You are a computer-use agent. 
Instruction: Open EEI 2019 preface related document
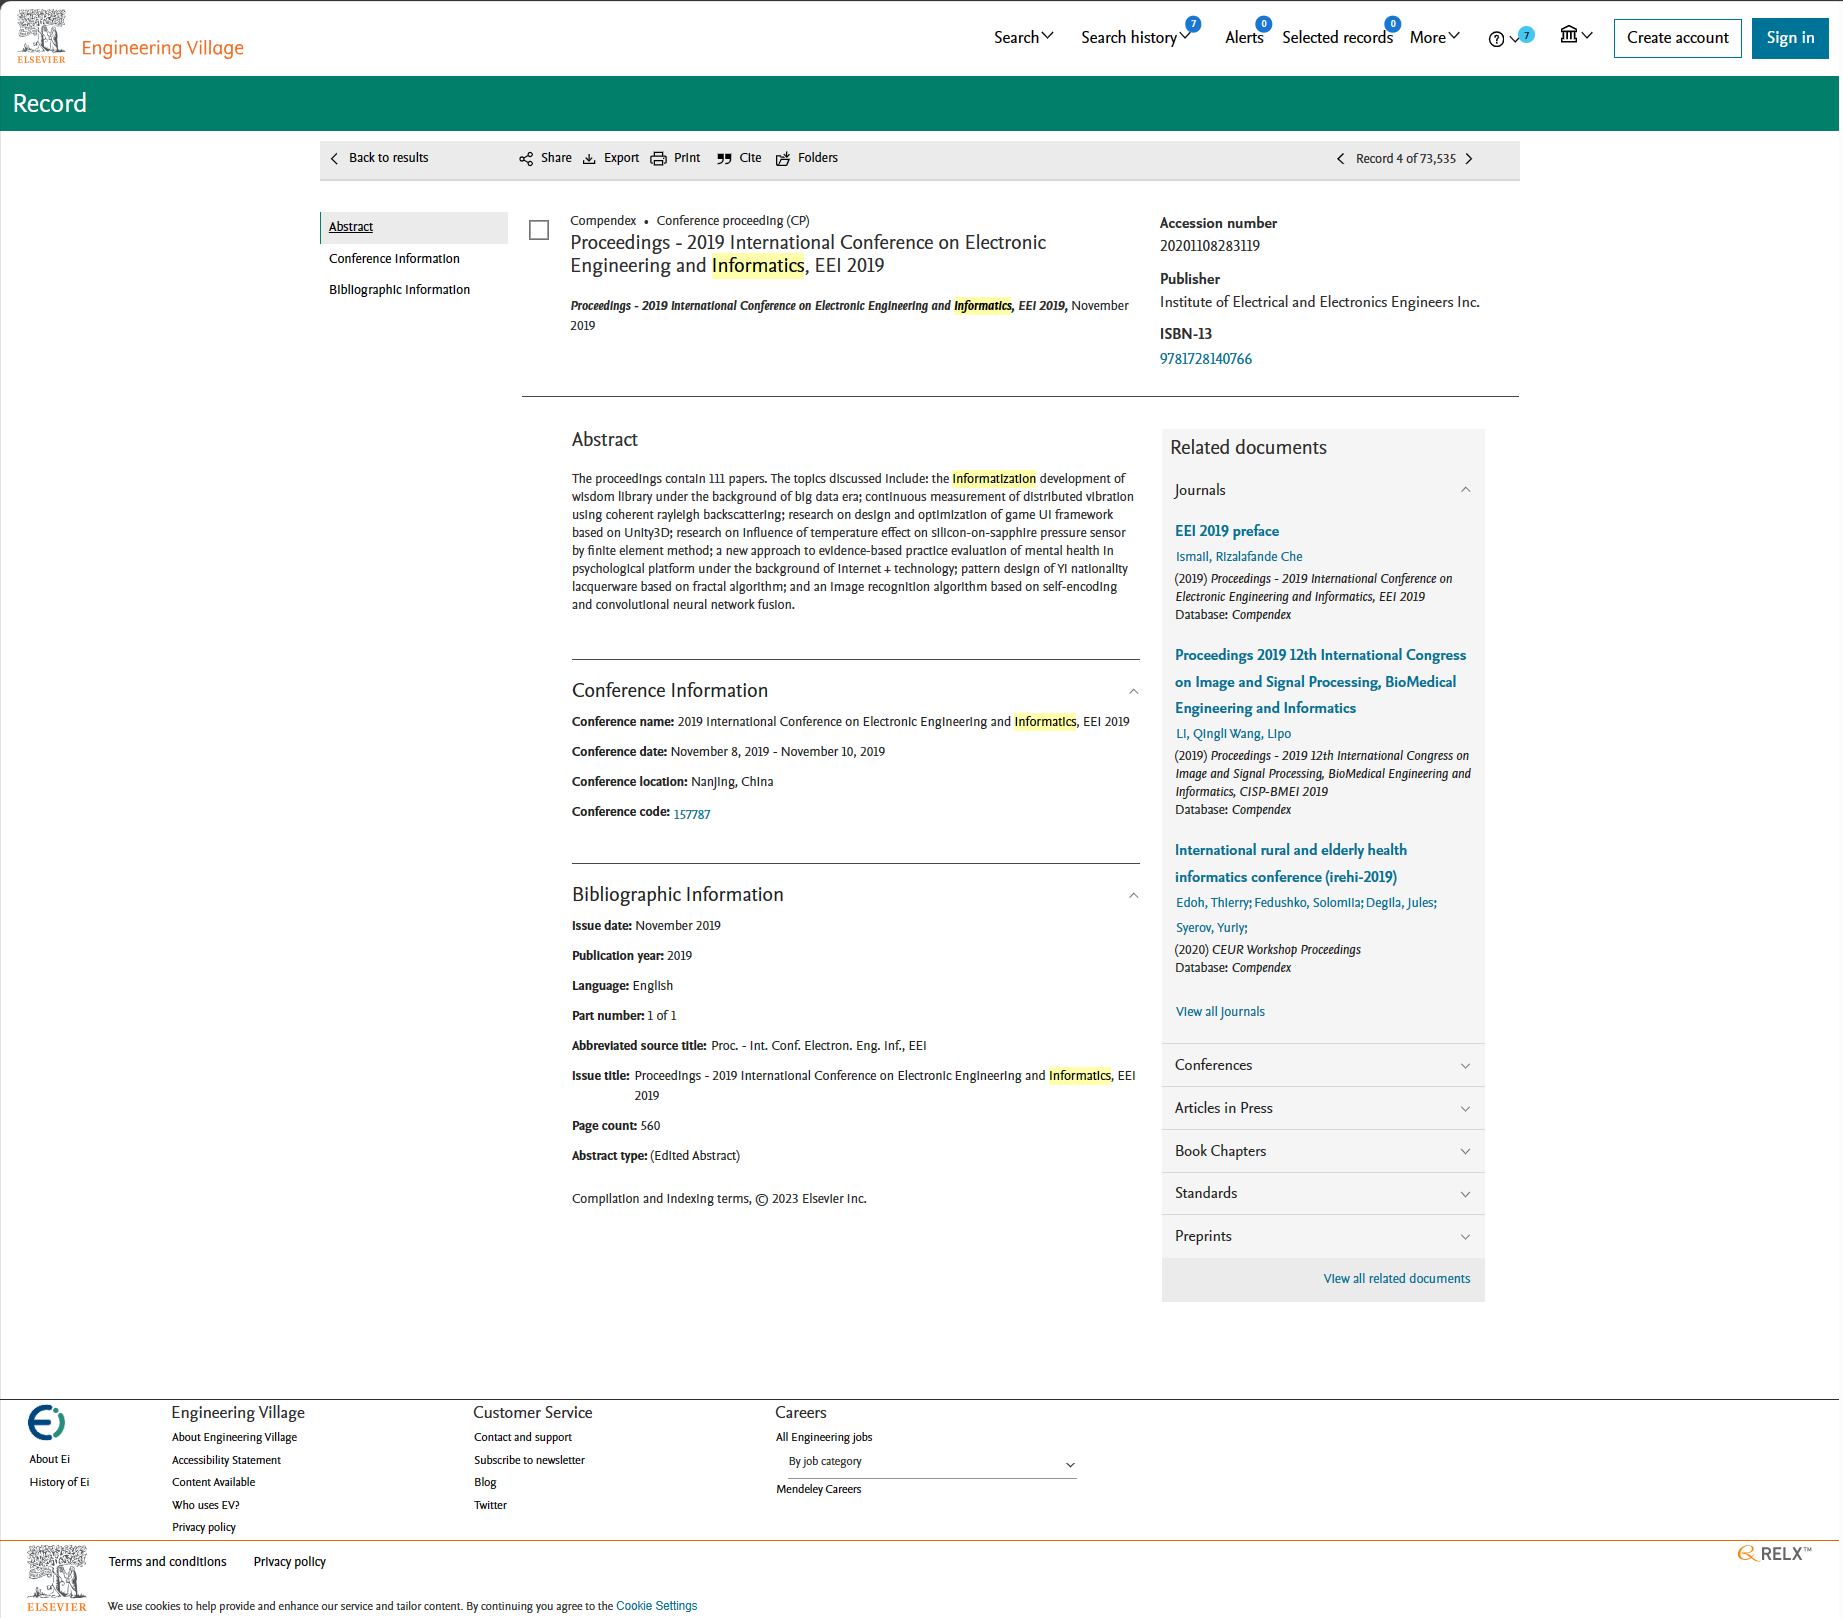(1226, 531)
